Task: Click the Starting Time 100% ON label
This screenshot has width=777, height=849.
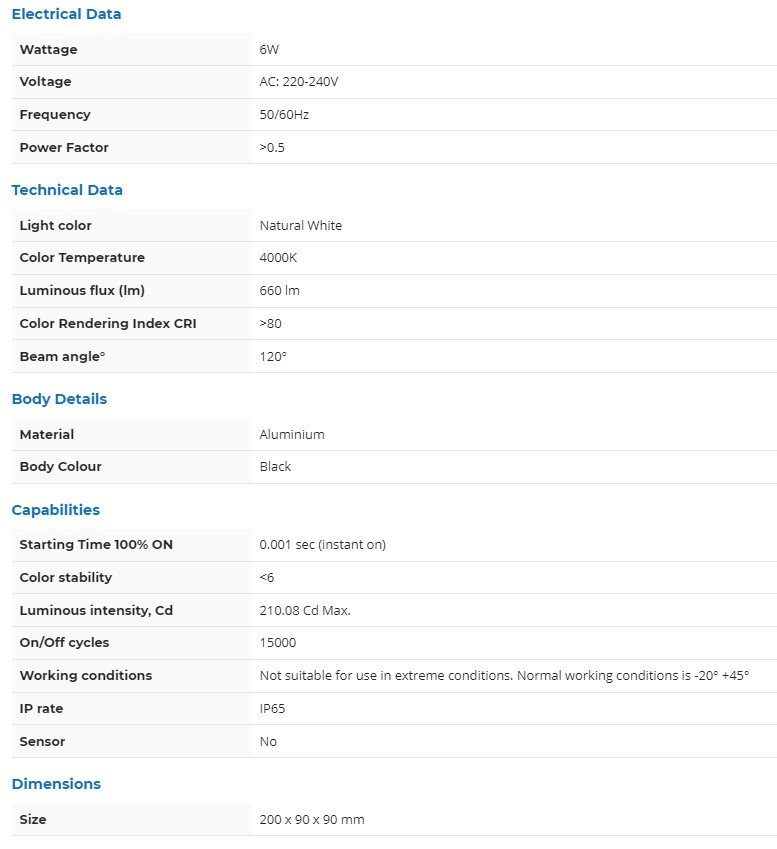Action: point(96,545)
